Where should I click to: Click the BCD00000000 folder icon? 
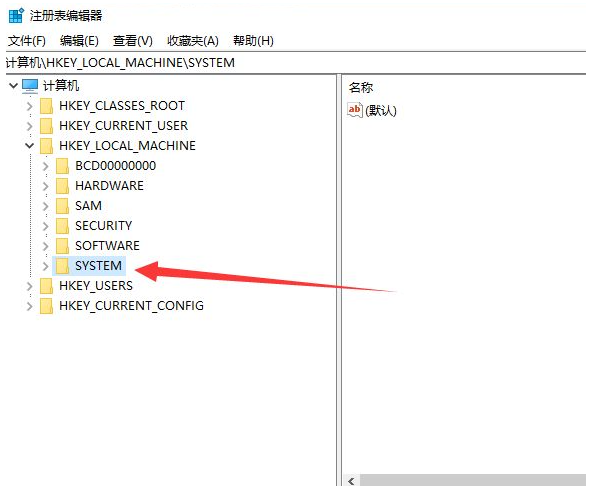coord(62,166)
